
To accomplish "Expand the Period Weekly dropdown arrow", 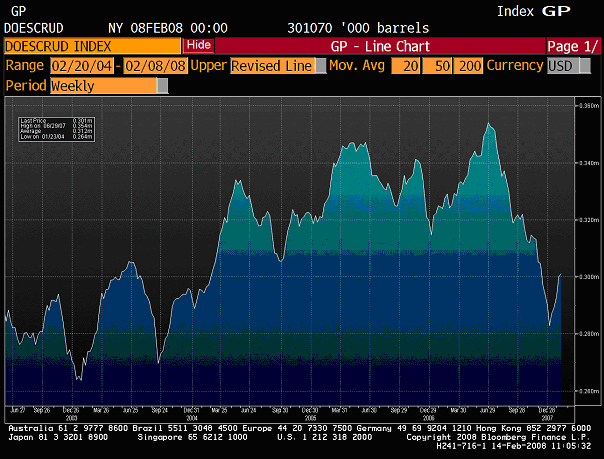I will coord(163,85).
